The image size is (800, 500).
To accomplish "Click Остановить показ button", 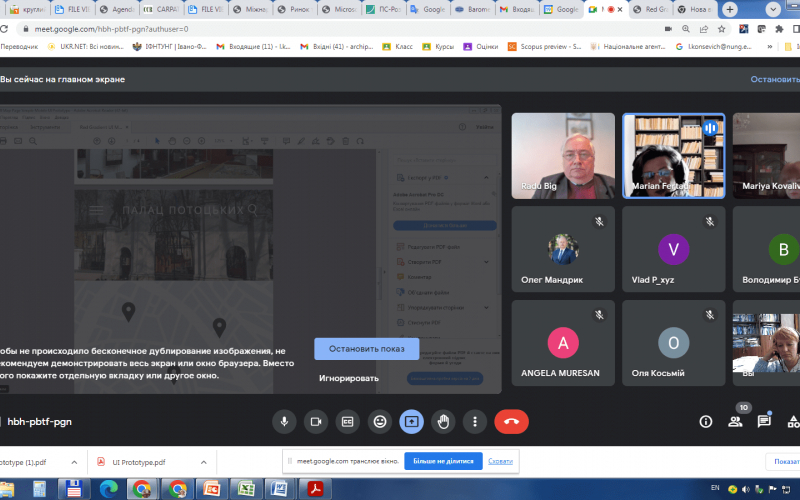I will click(366, 349).
